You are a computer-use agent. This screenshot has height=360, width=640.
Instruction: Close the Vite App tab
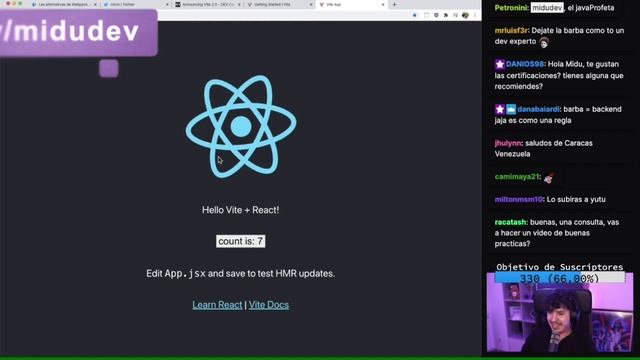[x=383, y=4]
